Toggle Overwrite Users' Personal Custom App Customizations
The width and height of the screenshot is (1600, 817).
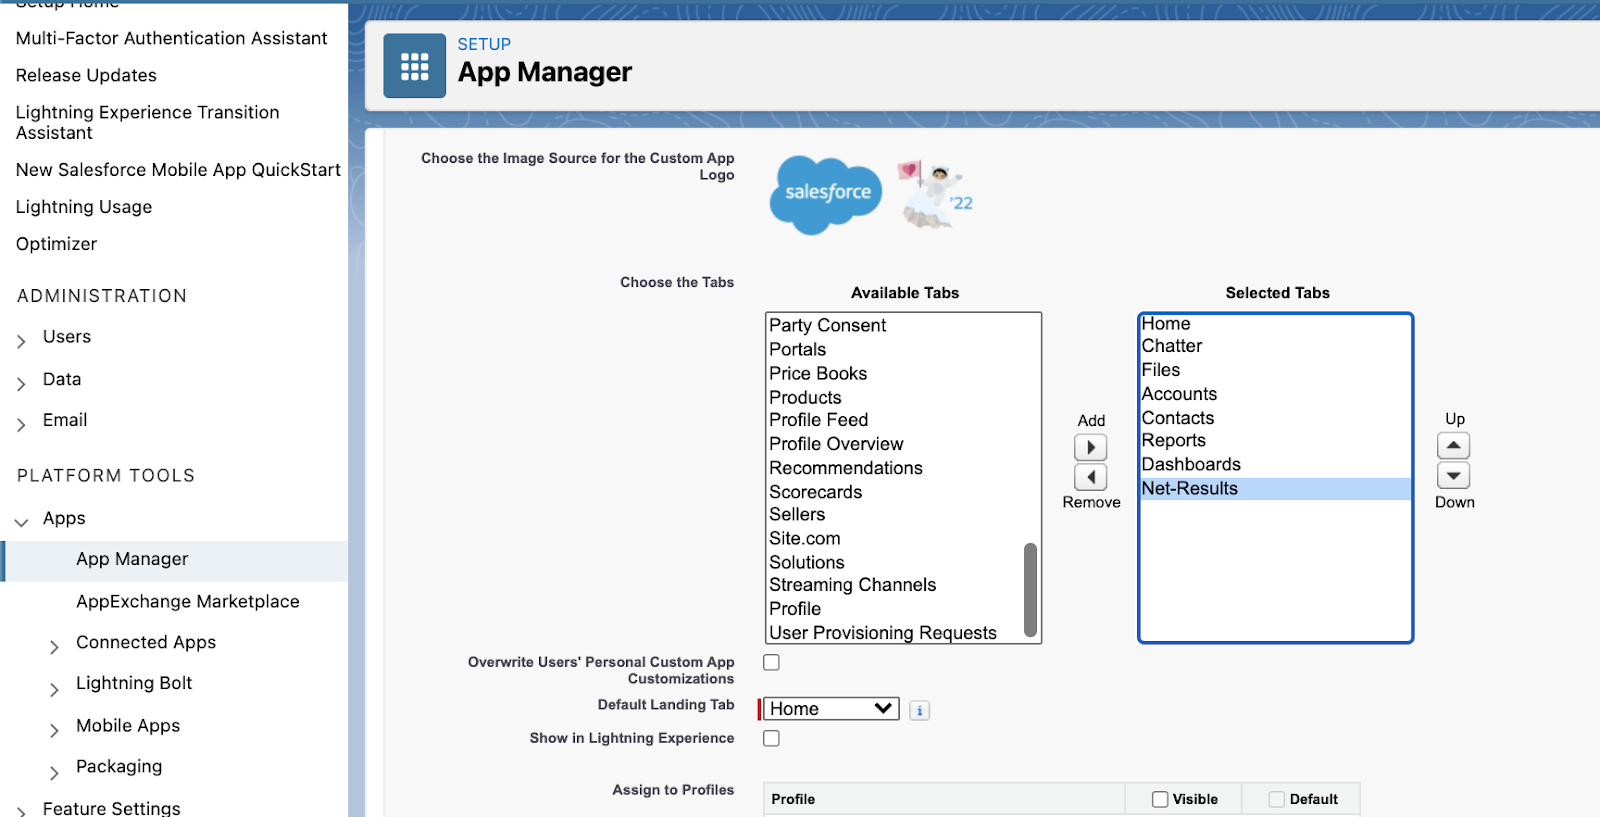tap(771, 662)
